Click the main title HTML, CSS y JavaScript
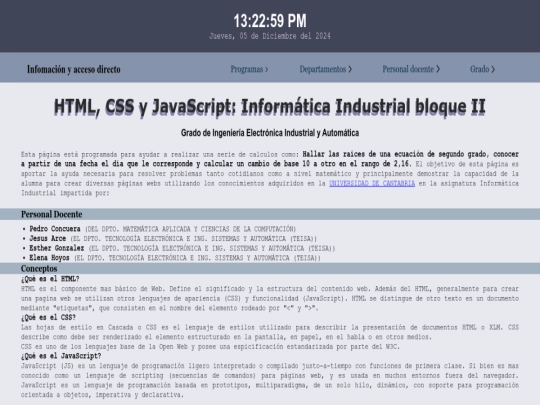Viewport: 540px width, 405px height. tap(270, 106)
